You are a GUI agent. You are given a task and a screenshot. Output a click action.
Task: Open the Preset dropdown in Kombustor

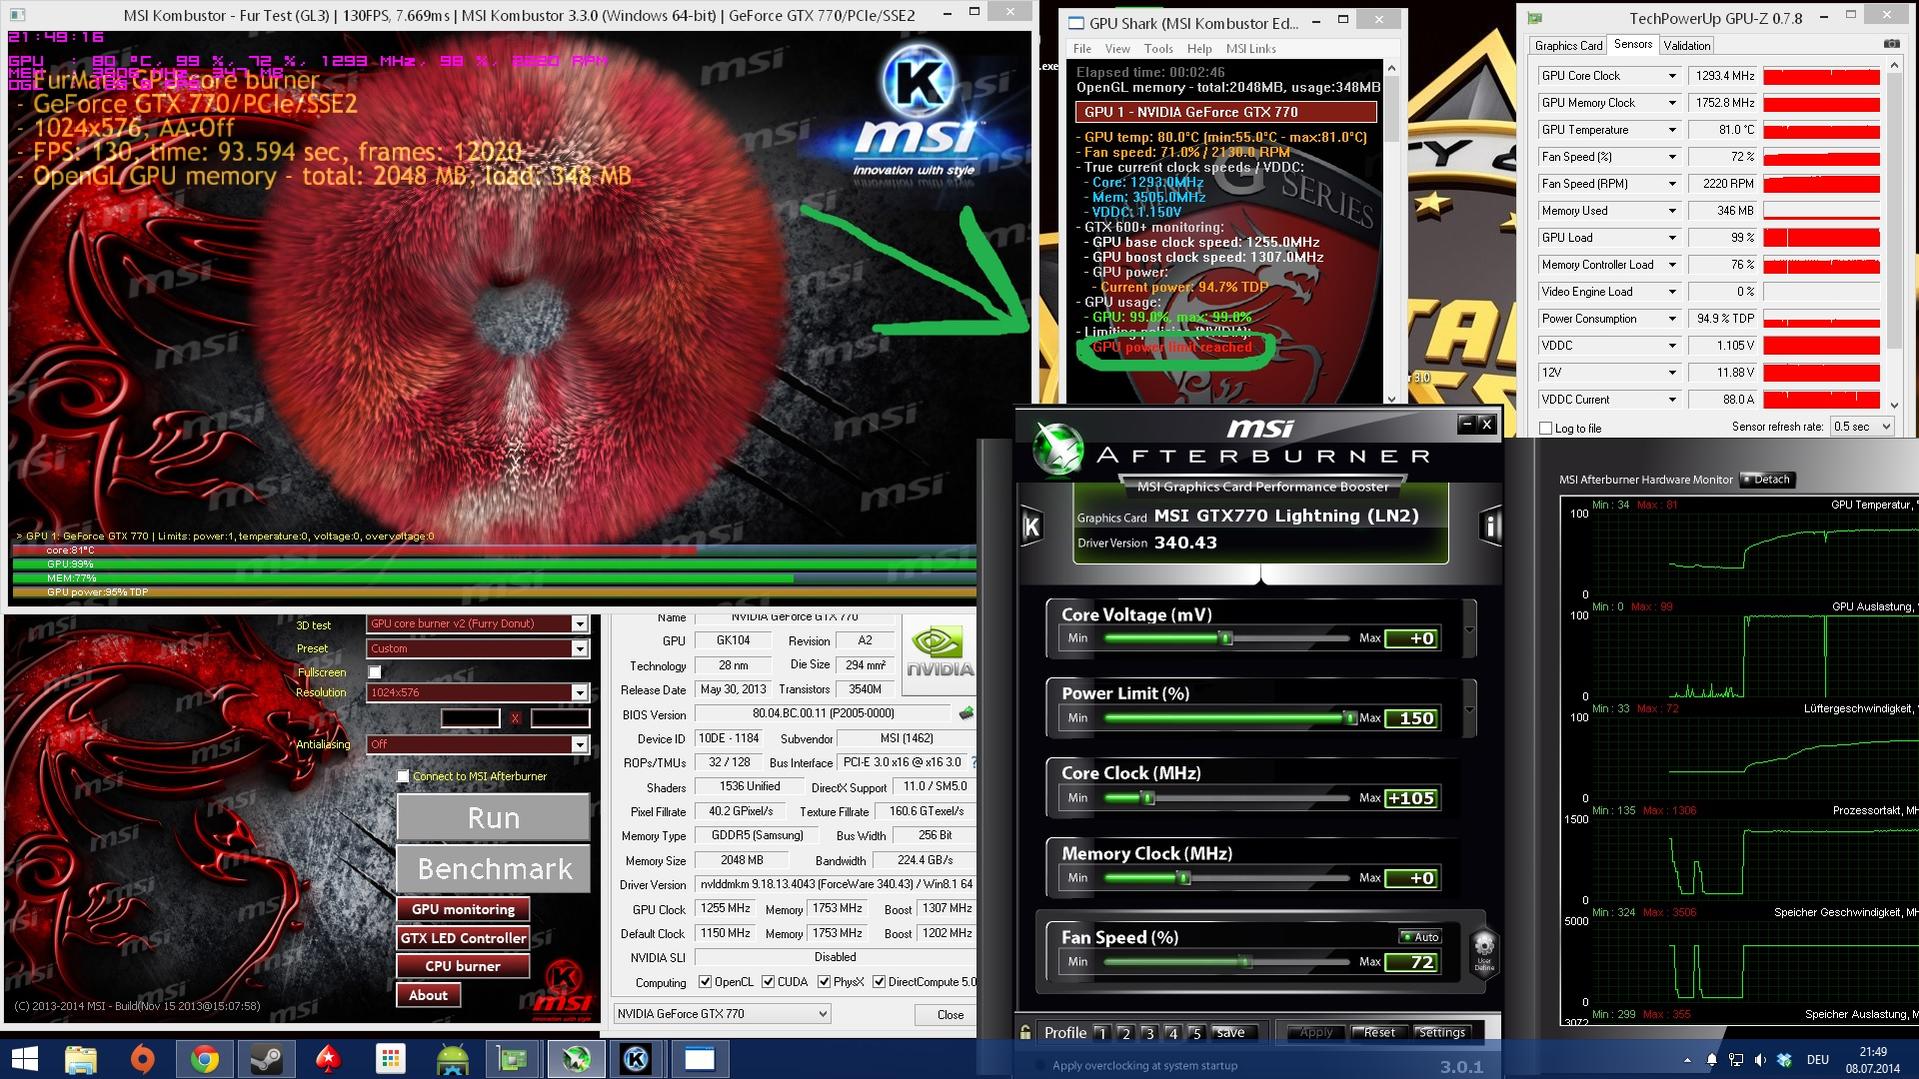point(579,649)
